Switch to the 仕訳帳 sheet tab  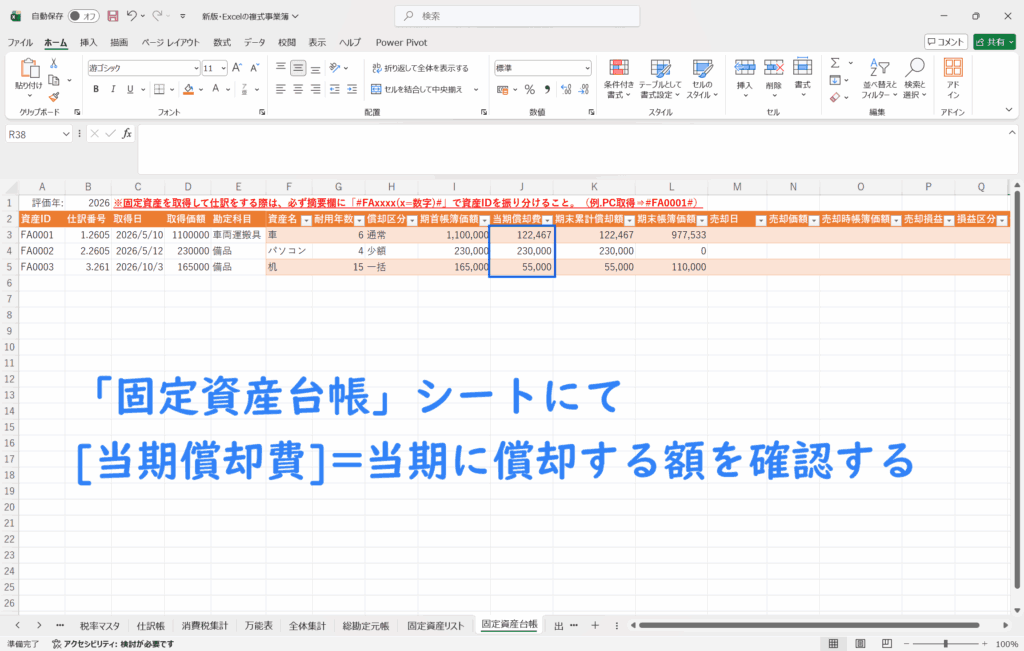click(x=151, y=625)
